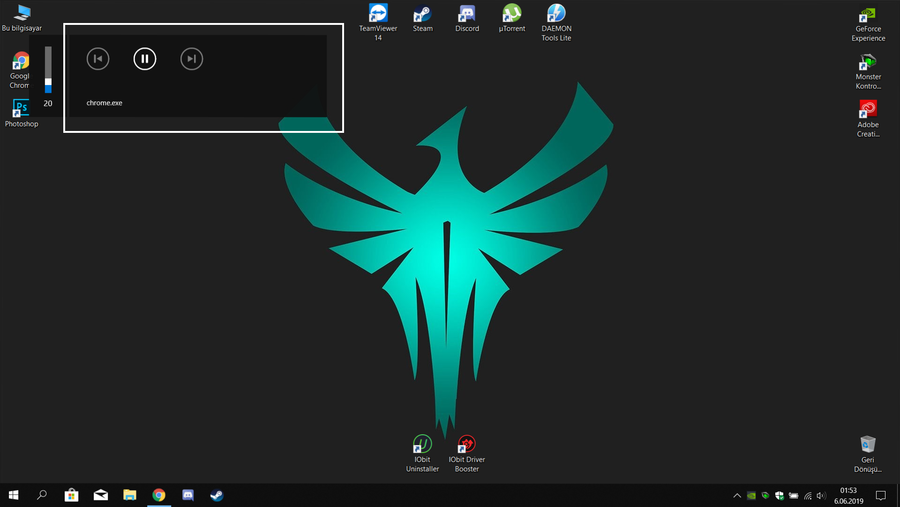Expand the hidden system tray icons

pyautogui.click(x=737, y=495)
